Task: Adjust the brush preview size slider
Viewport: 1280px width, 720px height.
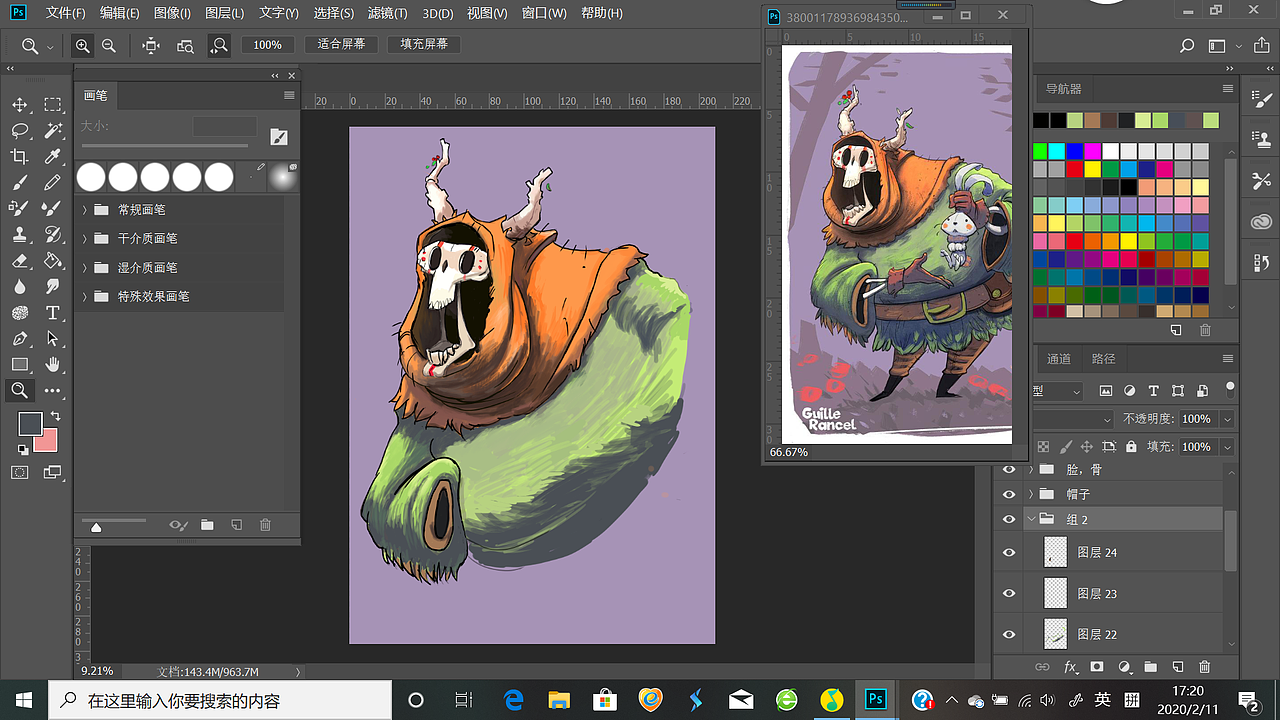Action: click(96, 527)
